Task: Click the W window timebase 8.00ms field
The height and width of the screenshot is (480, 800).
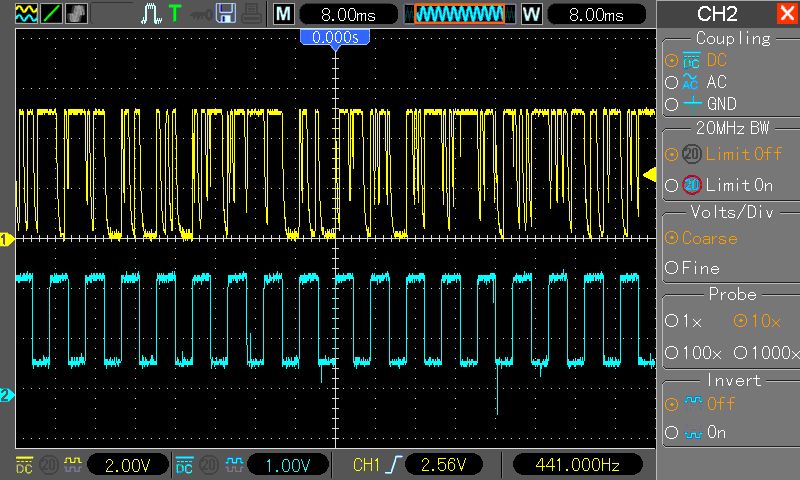Action: 596,14
